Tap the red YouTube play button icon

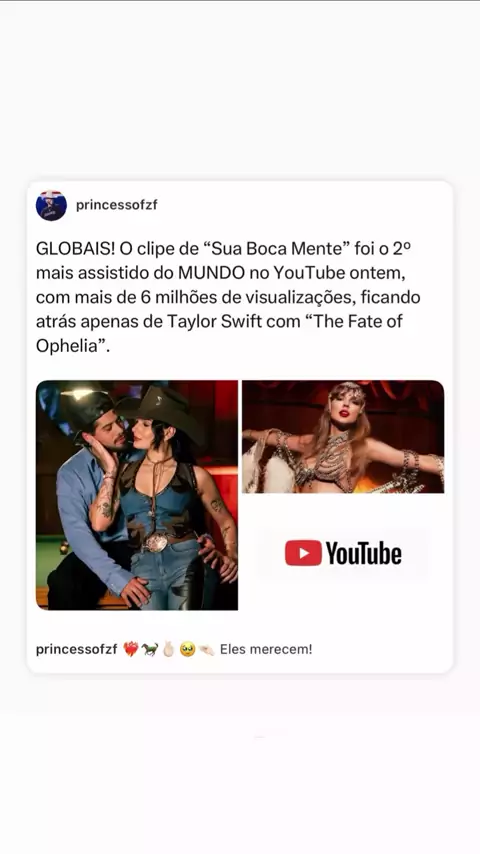point(303,553)
